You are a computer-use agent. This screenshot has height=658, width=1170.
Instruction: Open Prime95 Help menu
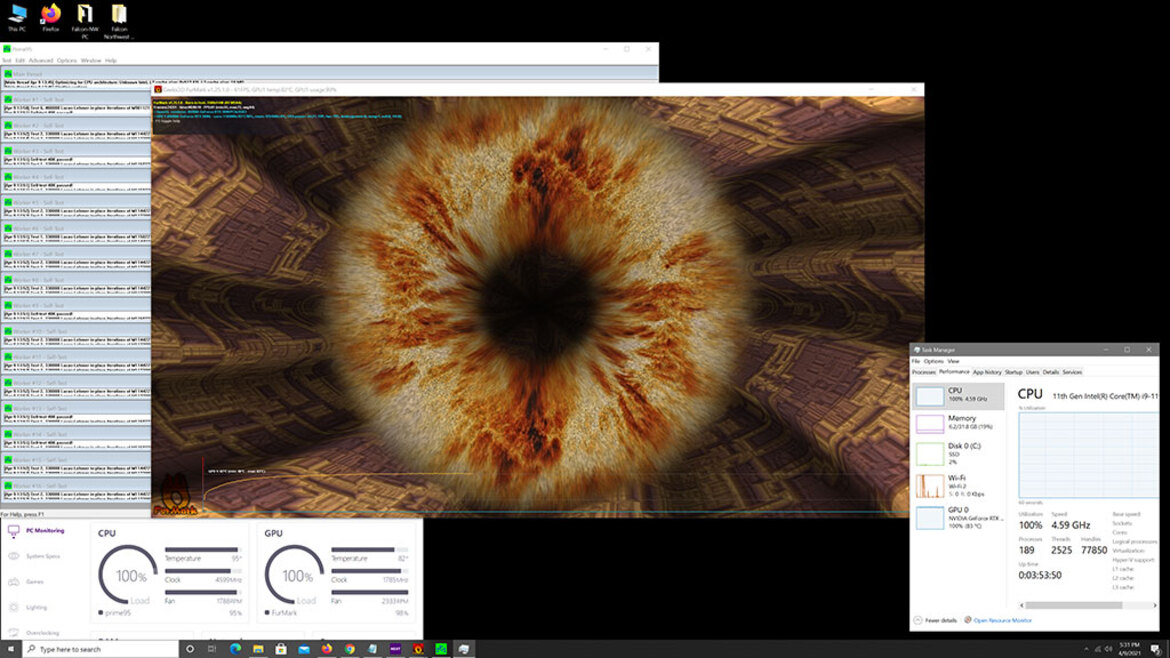[110, 60]
